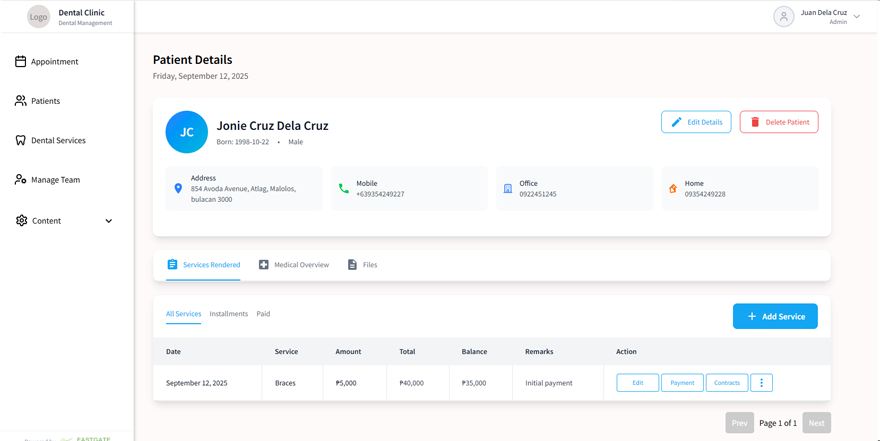This screenshot has width=880, height=441.
Task: Click the Edit Details button
Action: (696, 122)
